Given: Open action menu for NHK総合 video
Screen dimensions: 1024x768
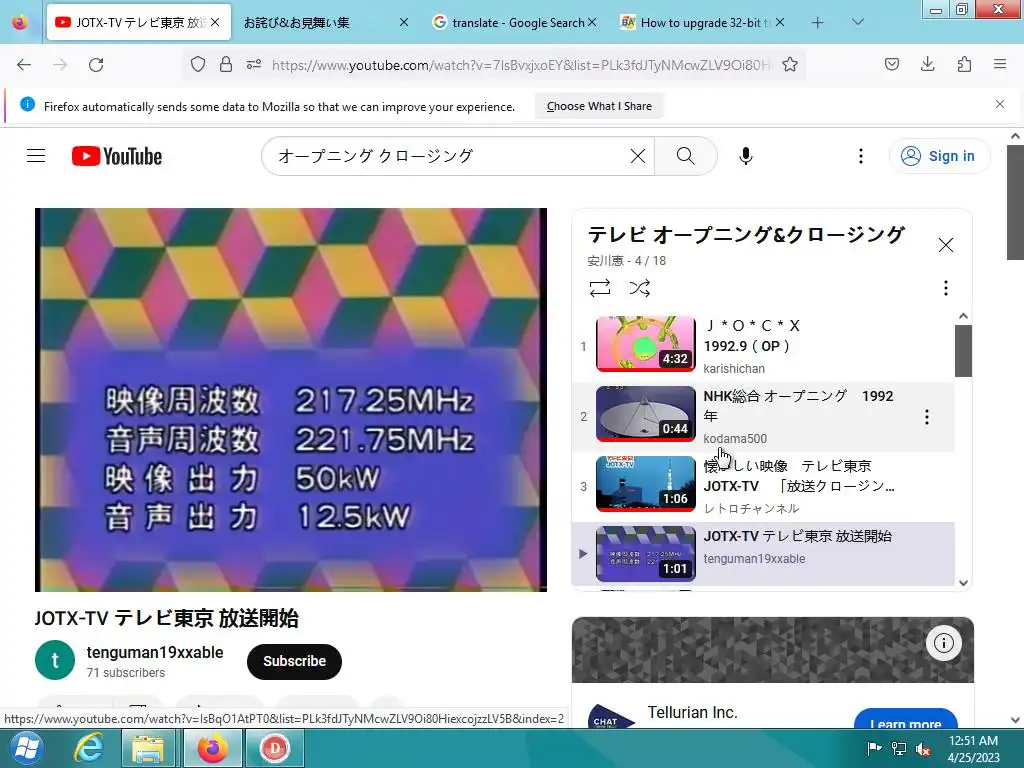Looking at the screenshot, I should coord(927,417).
